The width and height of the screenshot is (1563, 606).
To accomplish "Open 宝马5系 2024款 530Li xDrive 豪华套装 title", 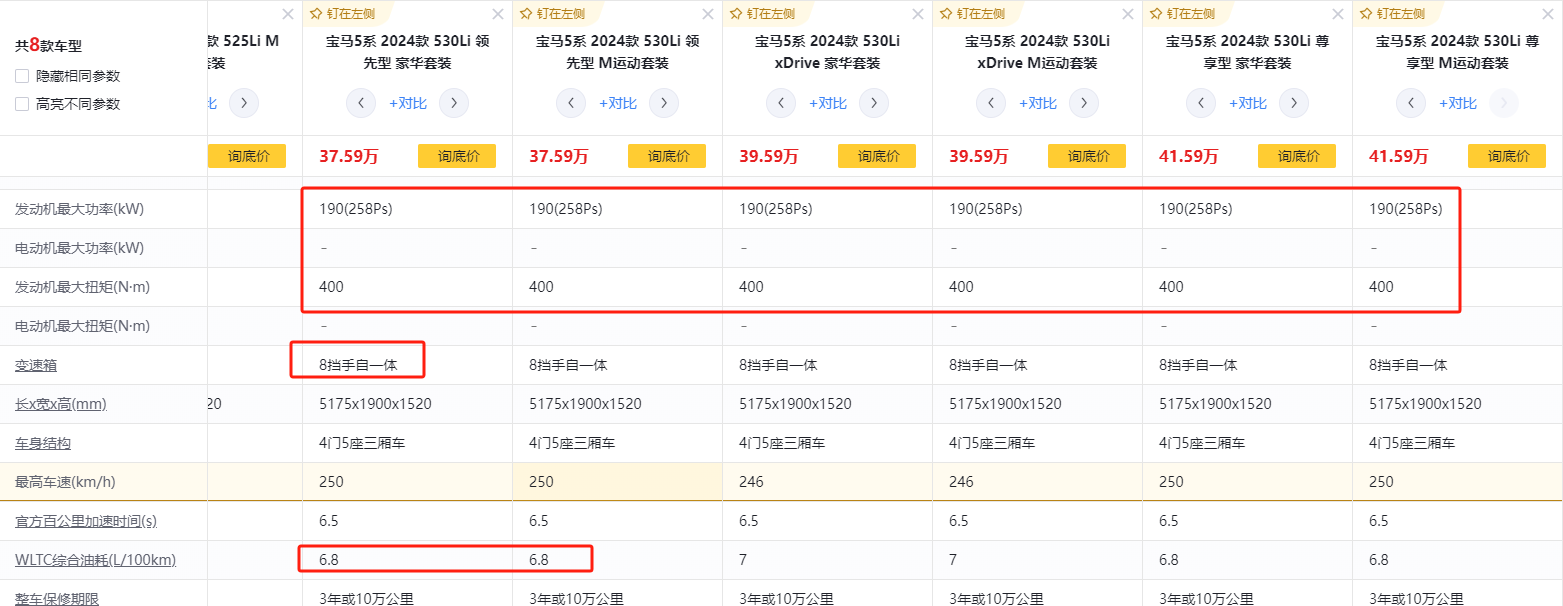I will coord(828,52).
